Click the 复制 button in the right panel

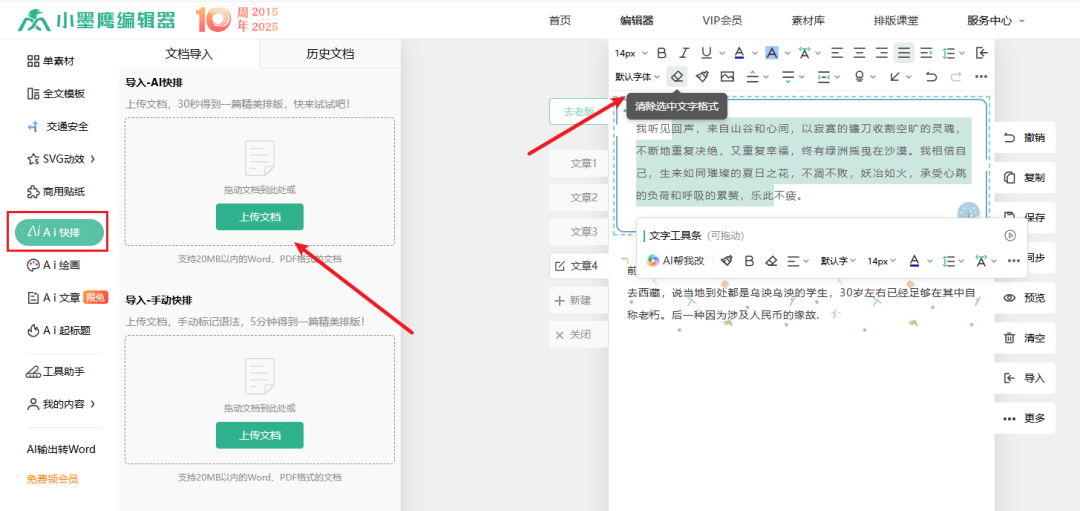[x=1025, y=178]
